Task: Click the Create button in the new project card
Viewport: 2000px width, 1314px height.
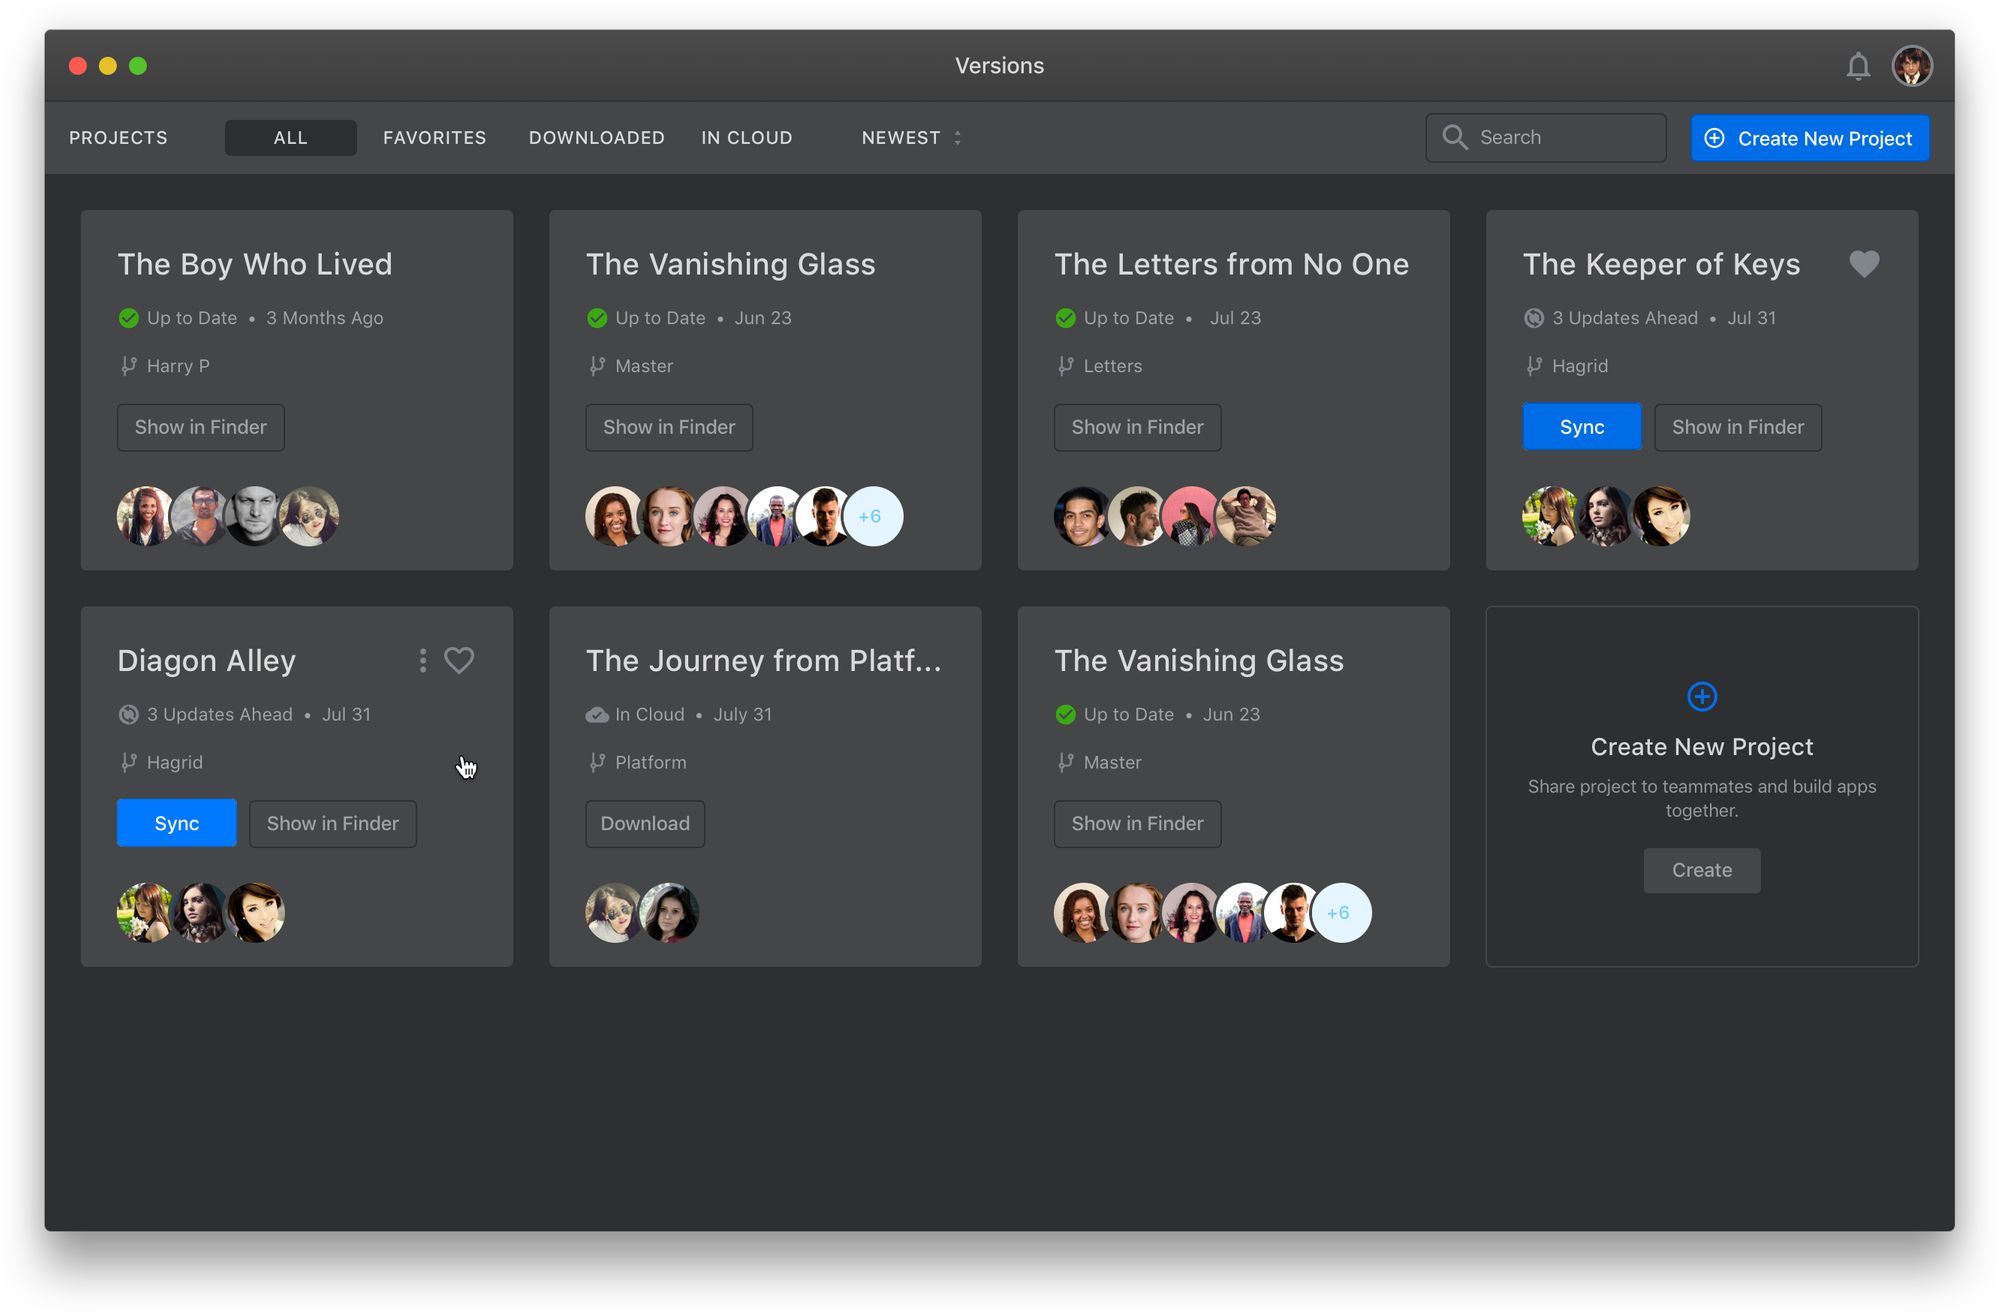Action: click(1702, 870)
